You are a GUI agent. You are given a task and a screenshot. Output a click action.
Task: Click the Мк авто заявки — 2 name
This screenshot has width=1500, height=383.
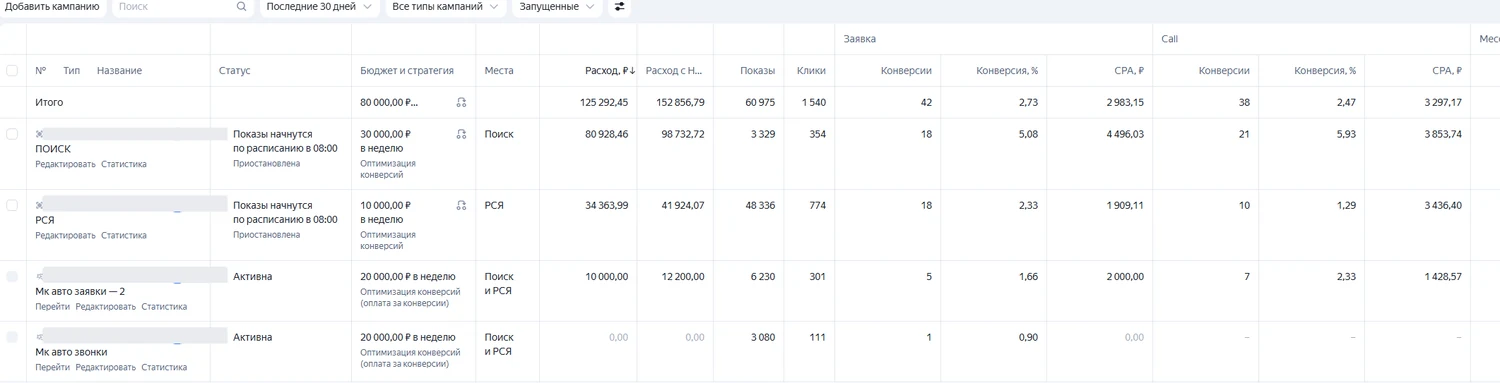point(80,291)
